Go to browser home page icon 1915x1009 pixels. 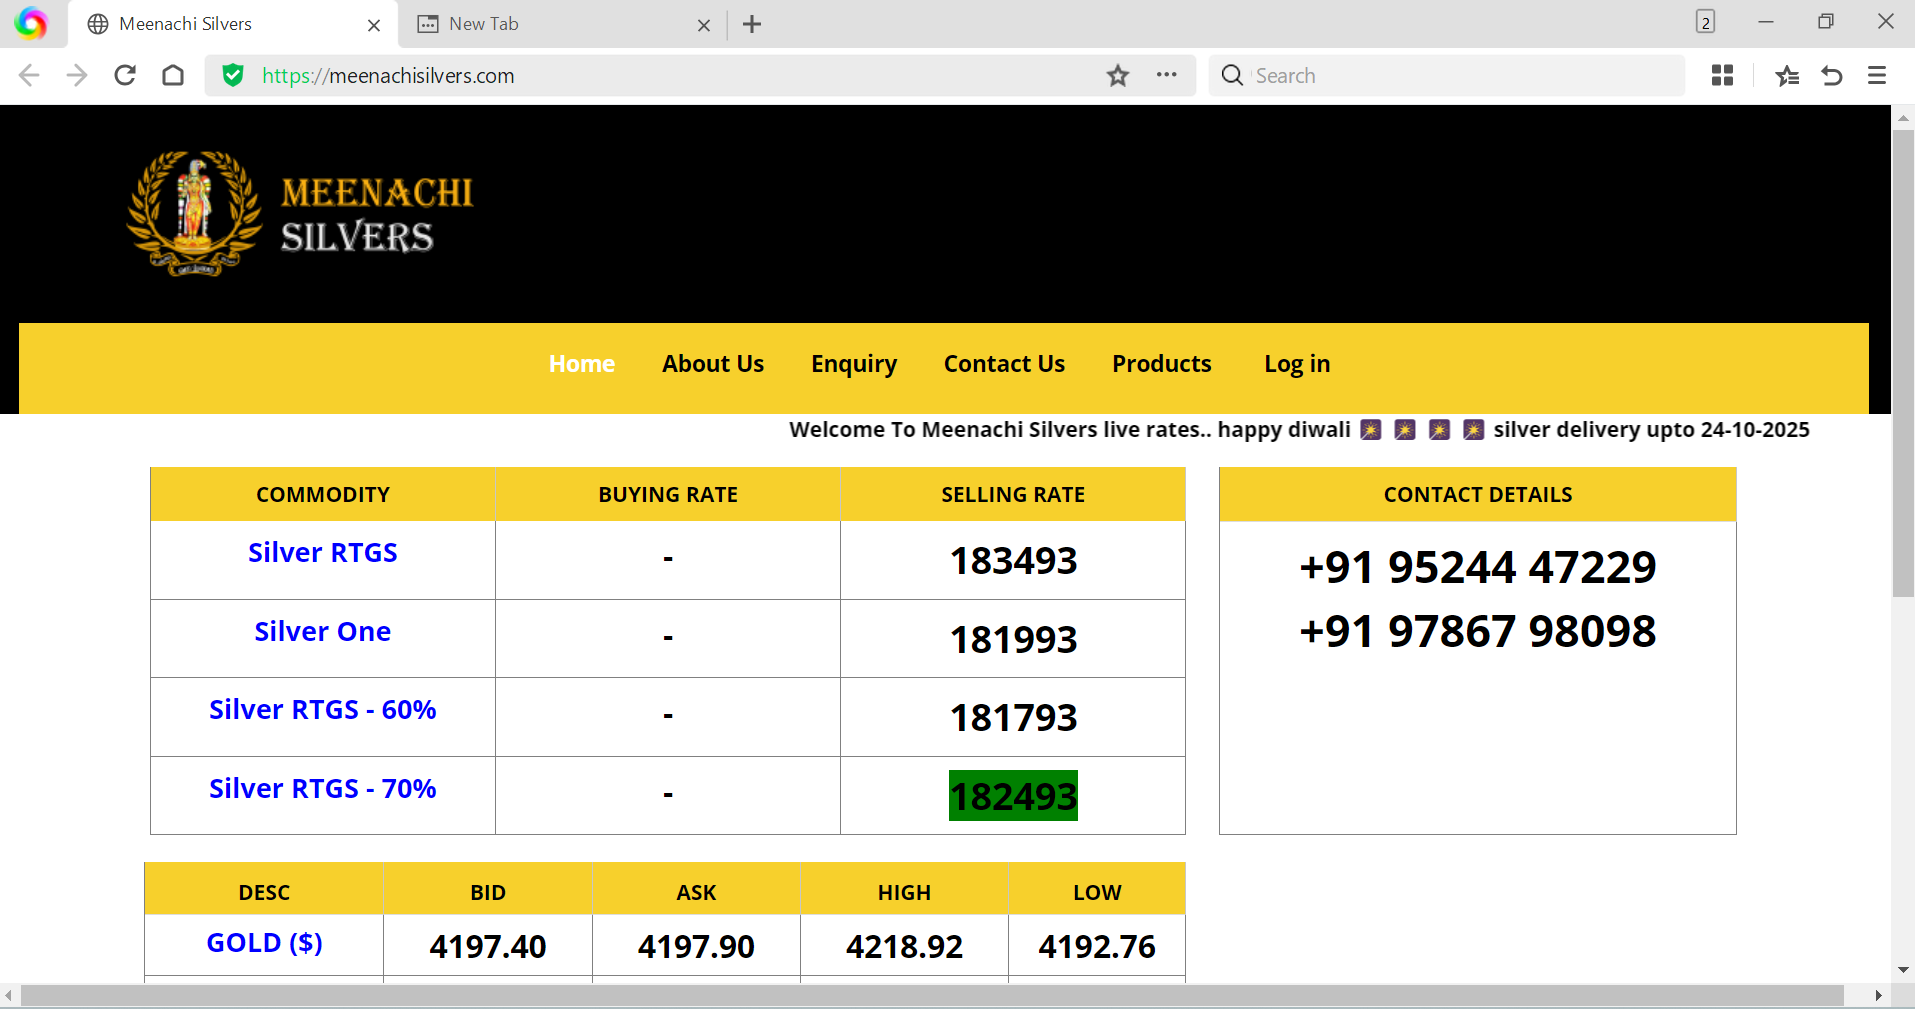(173, 75)
